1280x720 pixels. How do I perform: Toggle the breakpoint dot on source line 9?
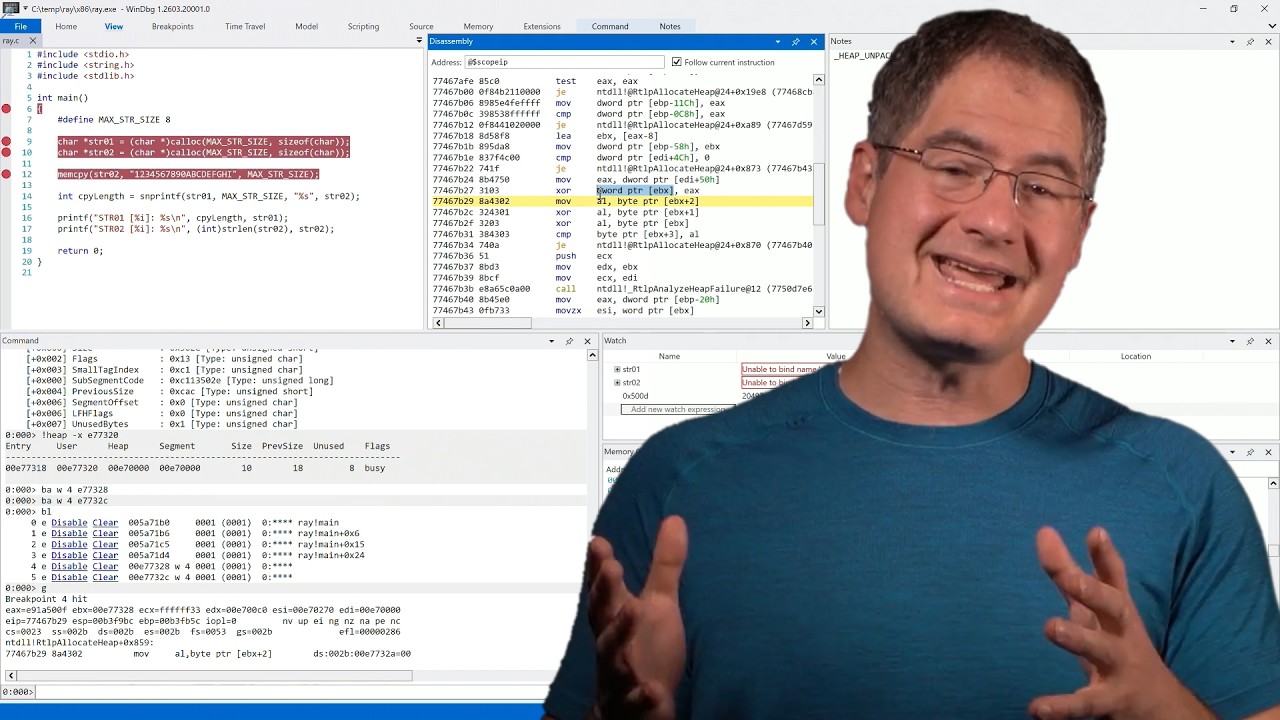6,142
